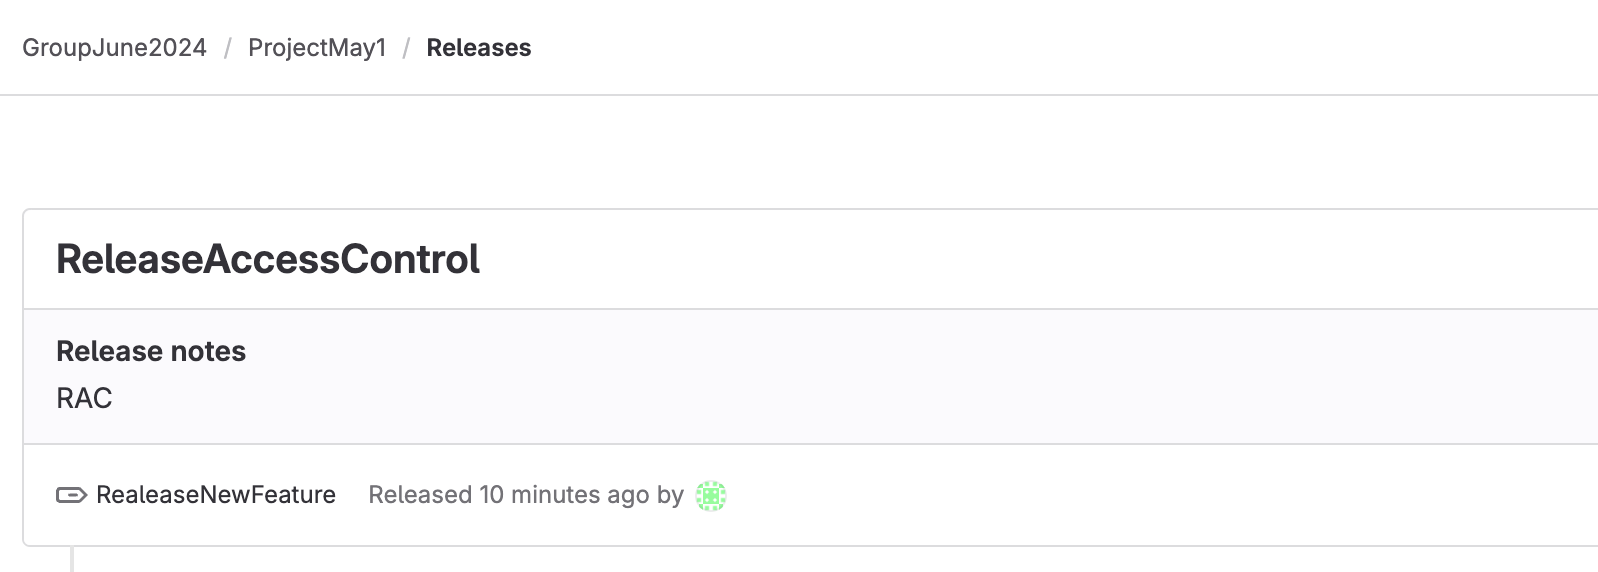Click the slash separator before Releases

pyautogui.click(x=406, y=48)
